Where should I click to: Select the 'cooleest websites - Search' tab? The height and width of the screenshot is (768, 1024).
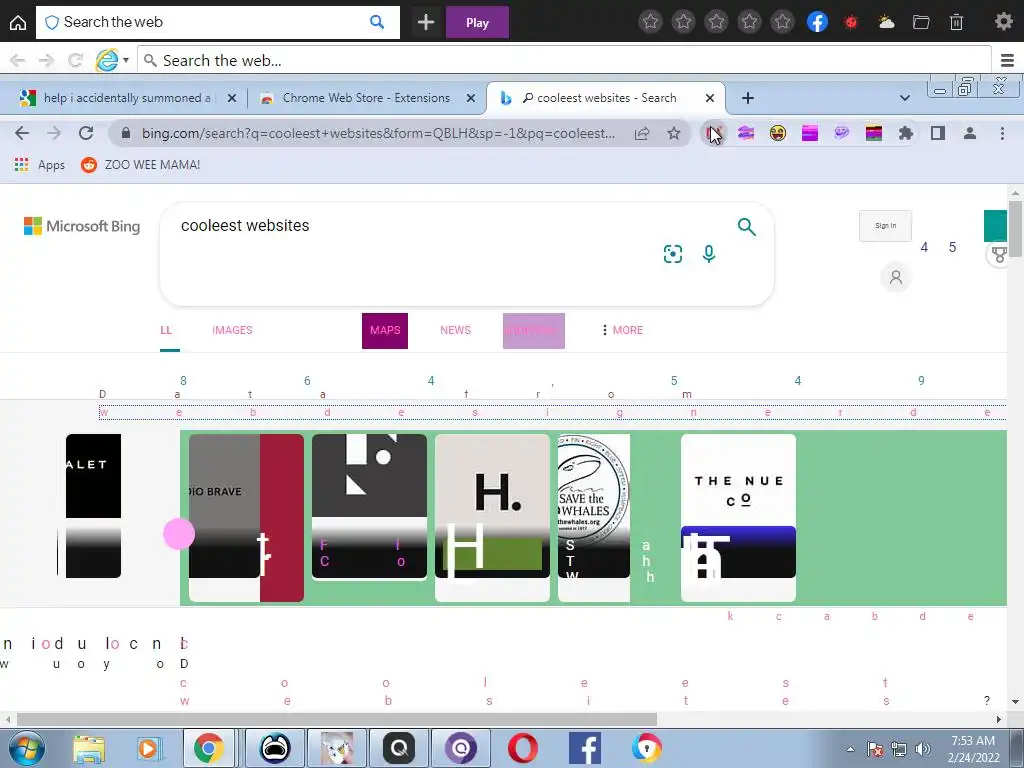click(x=607, y=98)
